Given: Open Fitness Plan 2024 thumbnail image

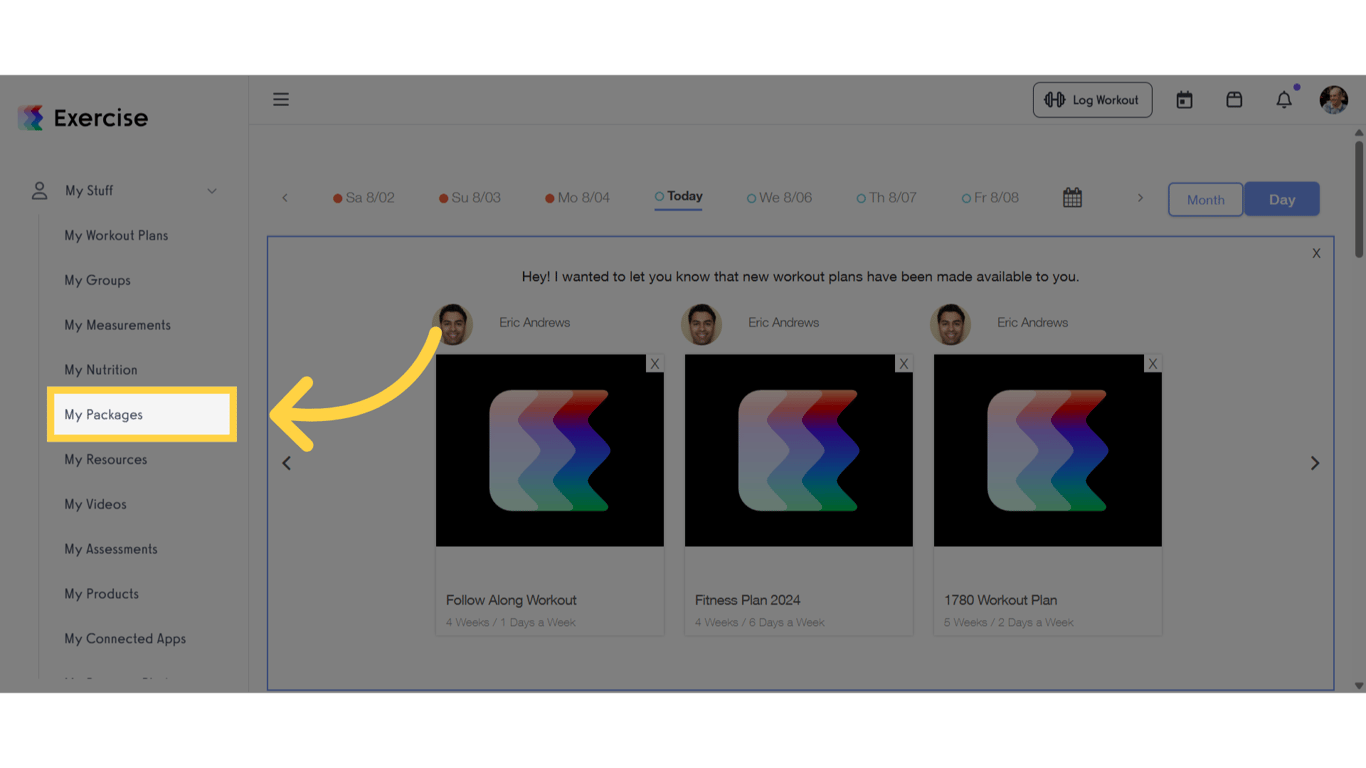Looking at the screenshot, I should coord(799,450).
